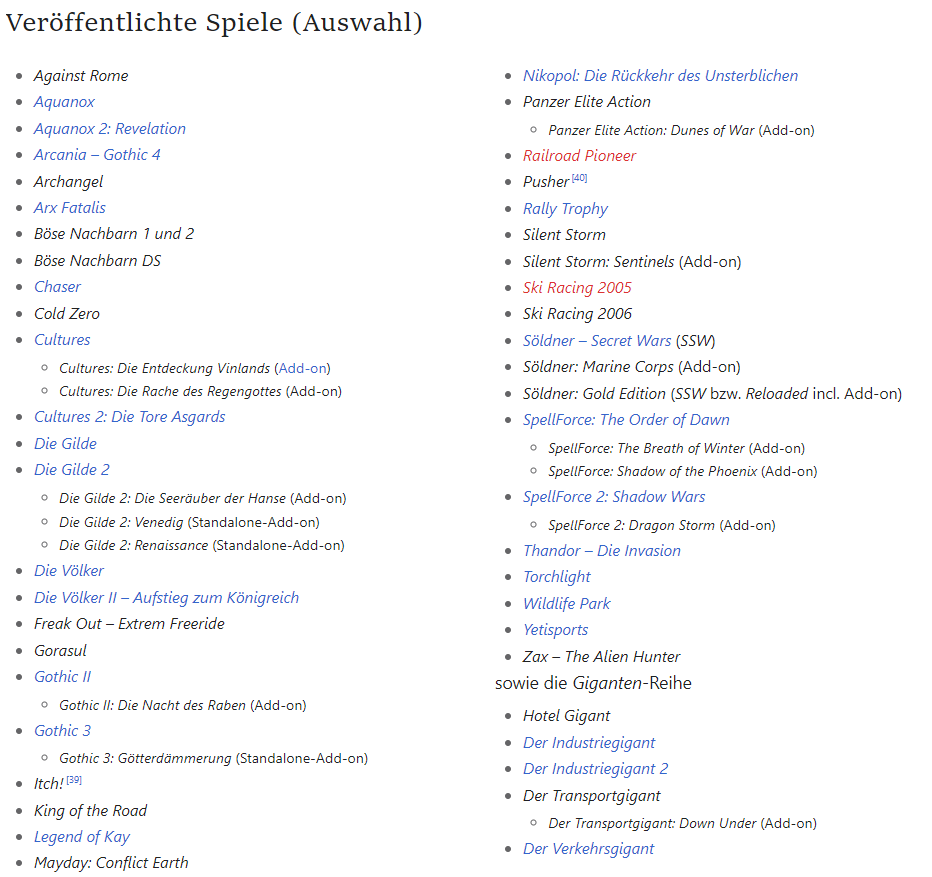Open the Aquanox article link

(64, 102)
